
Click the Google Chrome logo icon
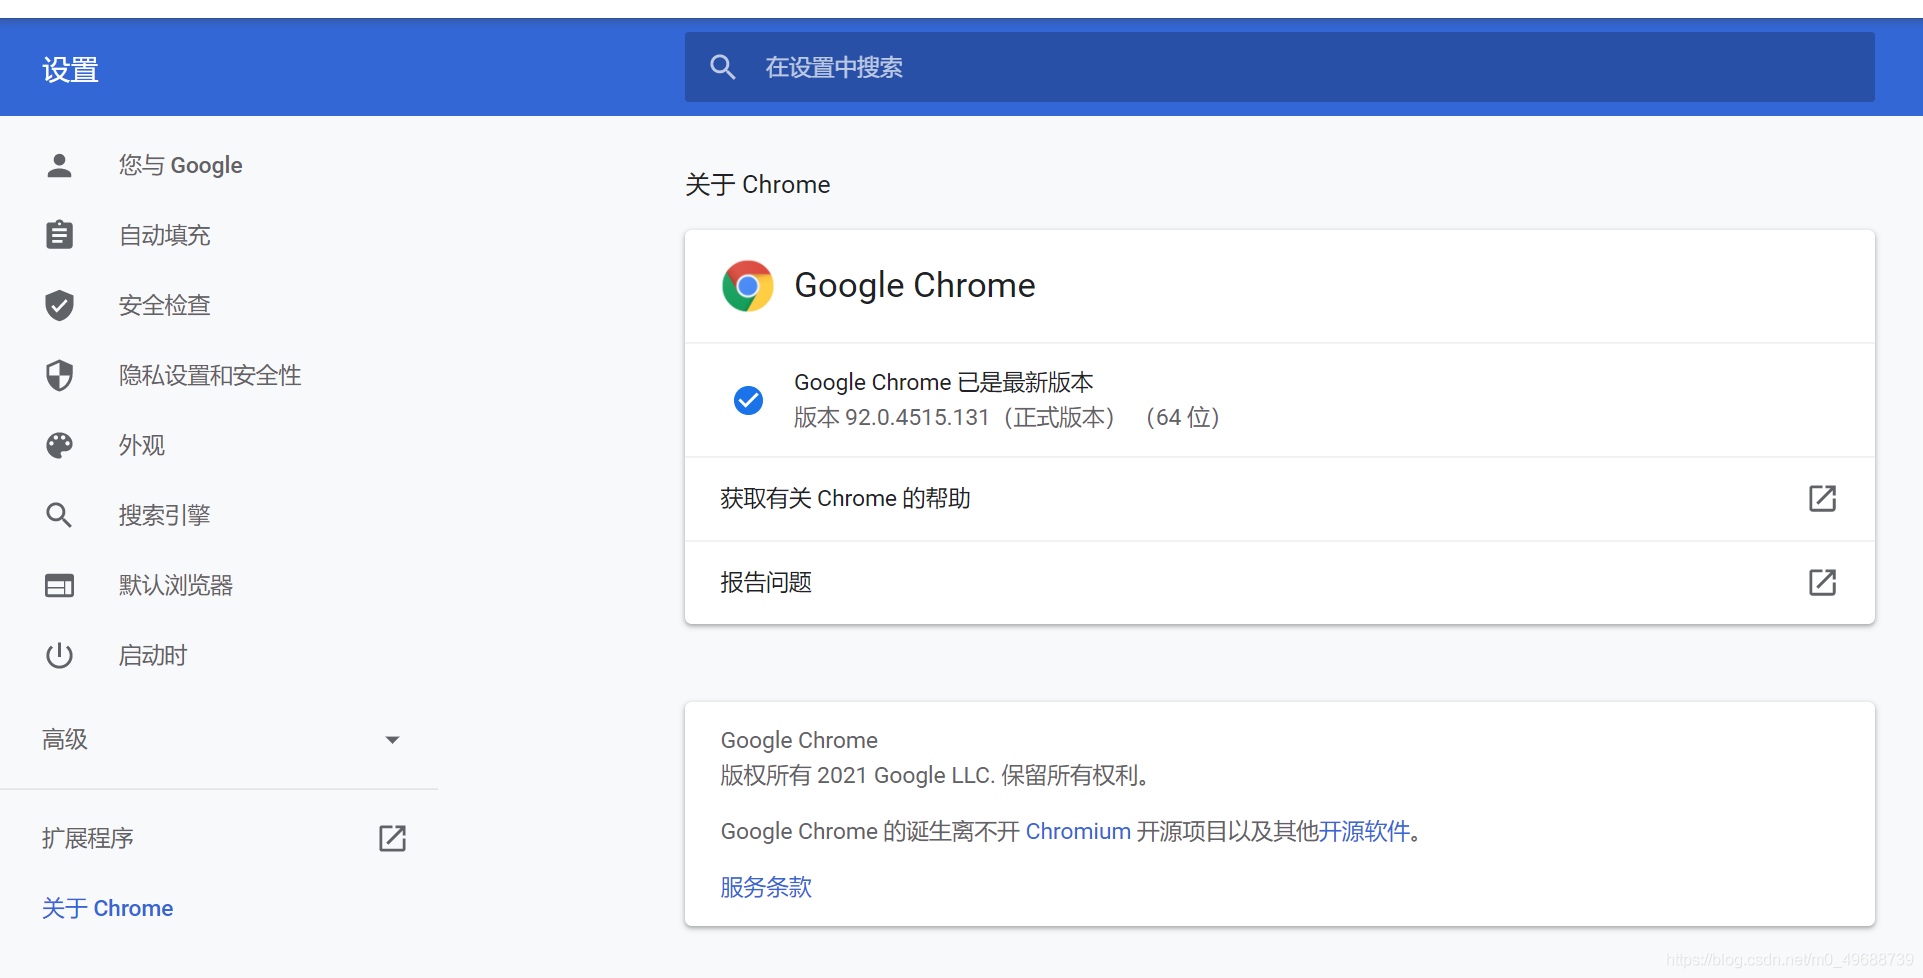pyautogui.click(x=748, y=286)
